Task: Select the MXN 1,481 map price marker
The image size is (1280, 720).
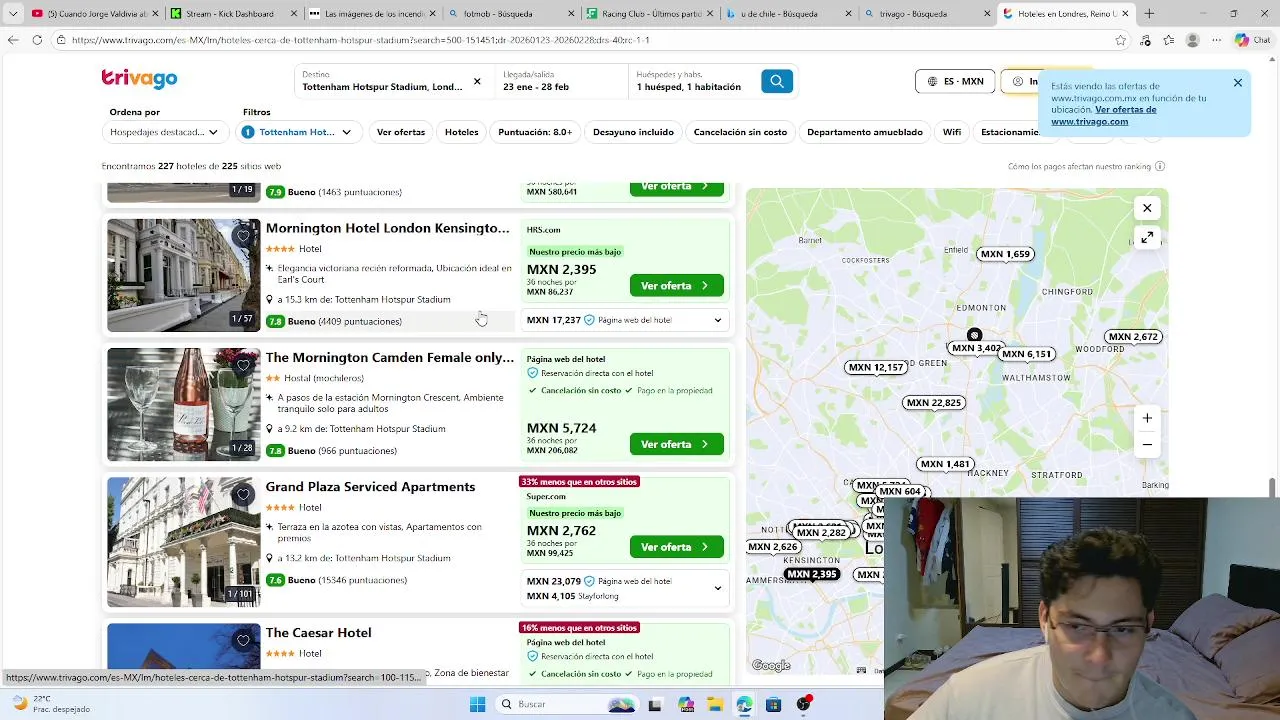Action: pos(945,464)
